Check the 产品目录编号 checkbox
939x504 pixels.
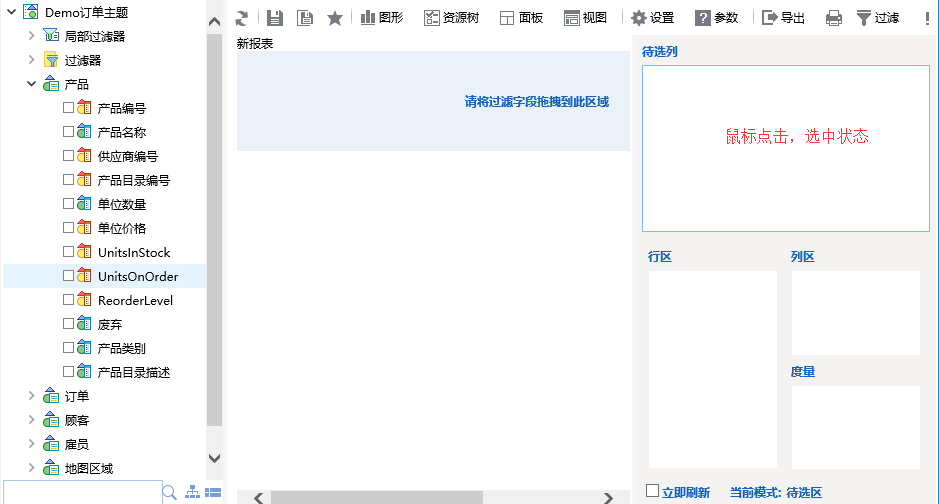[x=68, y=179]
